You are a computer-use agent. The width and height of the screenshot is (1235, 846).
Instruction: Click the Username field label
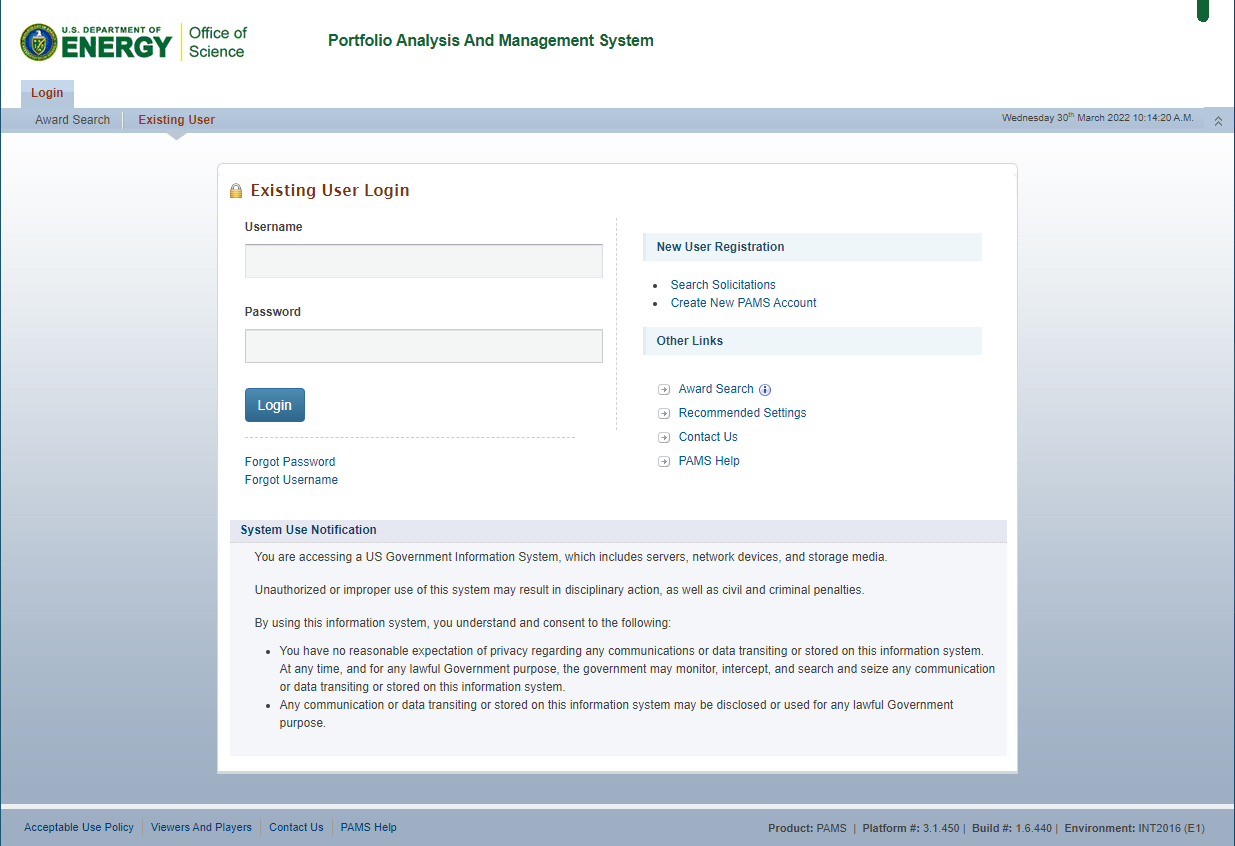coord(274,227)
